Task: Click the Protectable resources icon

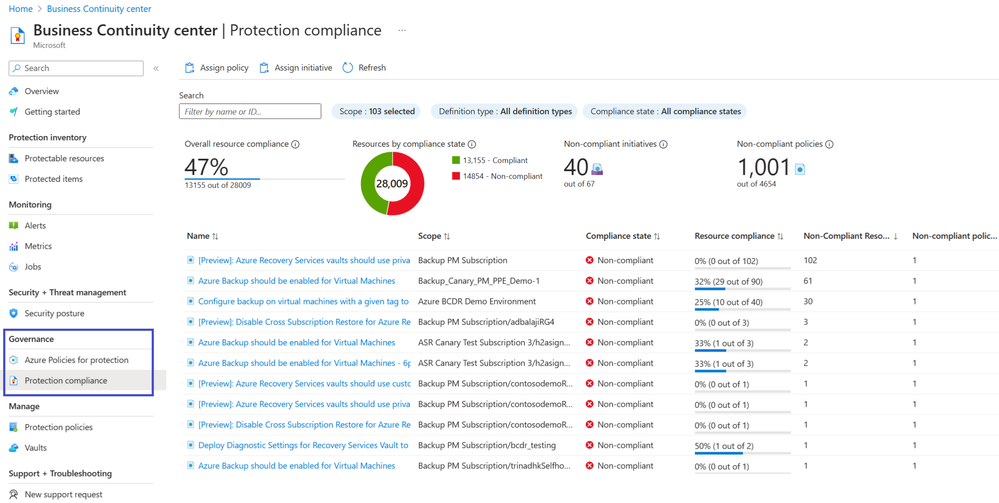Action: click(x=13, y=158)
